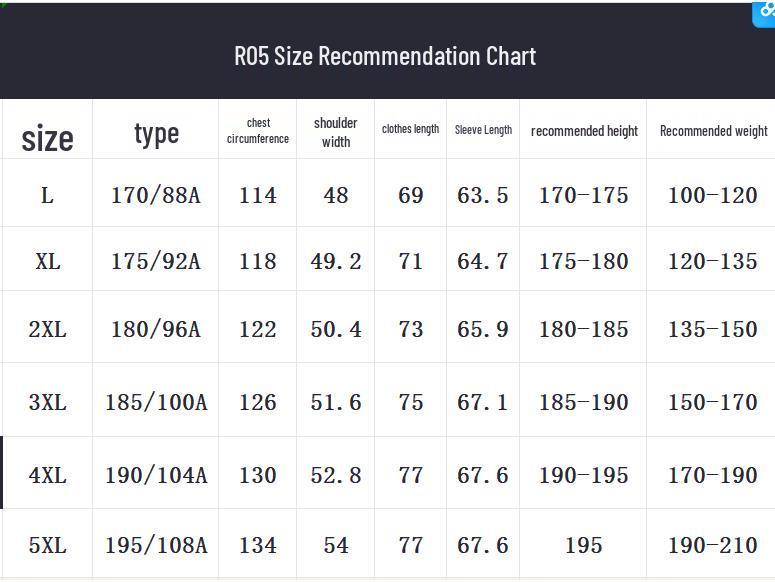This screenshot has width=775, height=582.
Task: Click the 'type' column header
Action: (x=156, y=133)
